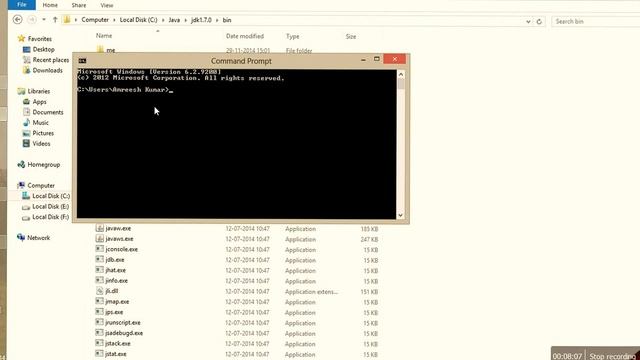
Task: Minimize the Command Prompt window
Action: tap(363, 60)
